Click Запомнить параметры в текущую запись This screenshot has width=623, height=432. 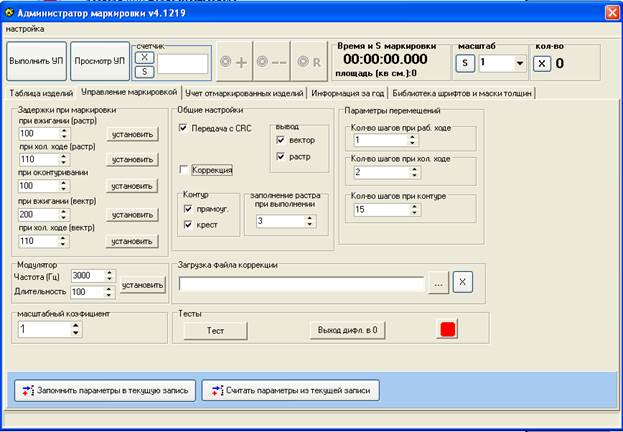[105, 391]
